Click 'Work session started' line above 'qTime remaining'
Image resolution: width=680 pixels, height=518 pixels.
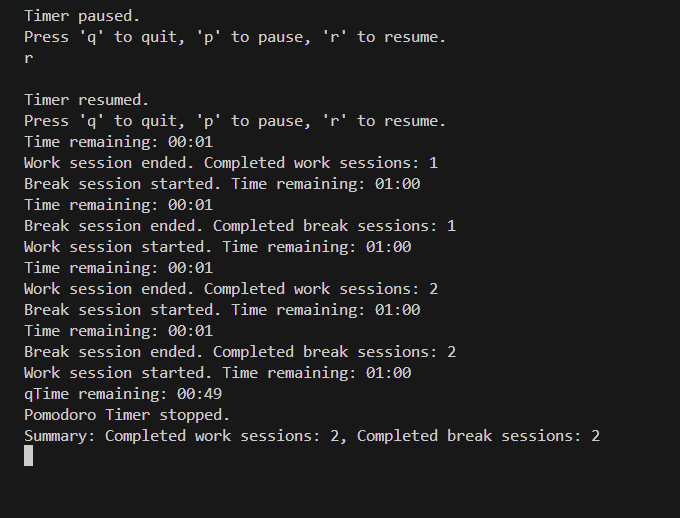coord(217,373)
